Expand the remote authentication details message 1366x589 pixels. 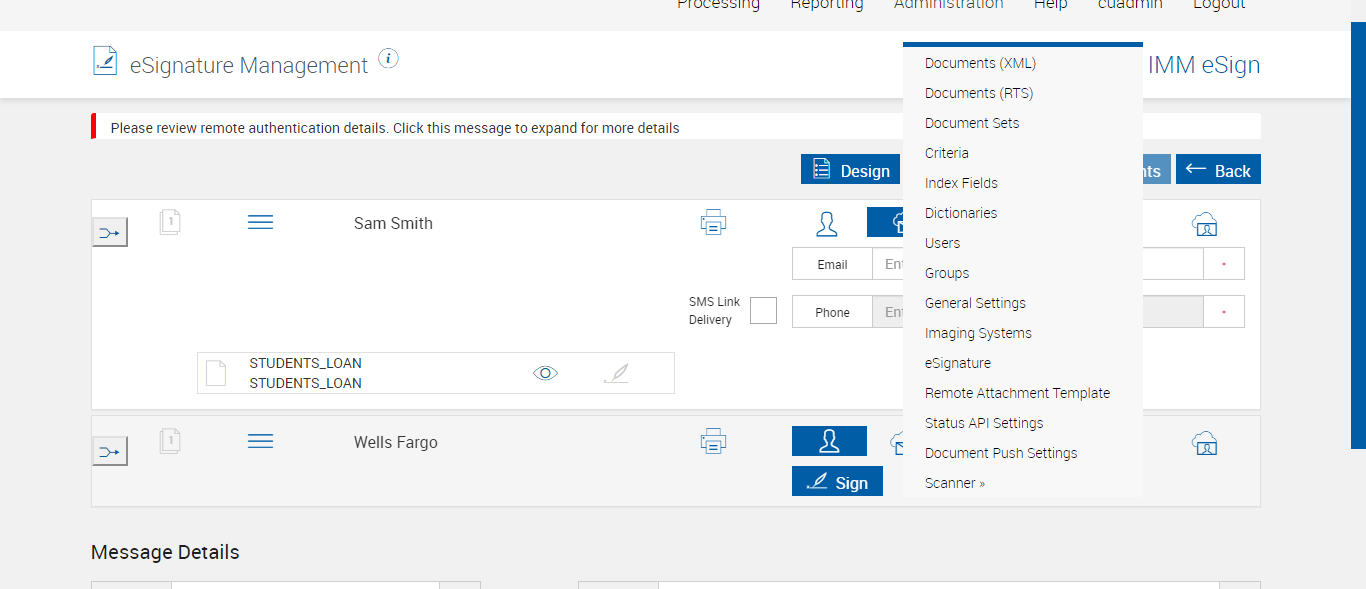[x=395, y=128]
